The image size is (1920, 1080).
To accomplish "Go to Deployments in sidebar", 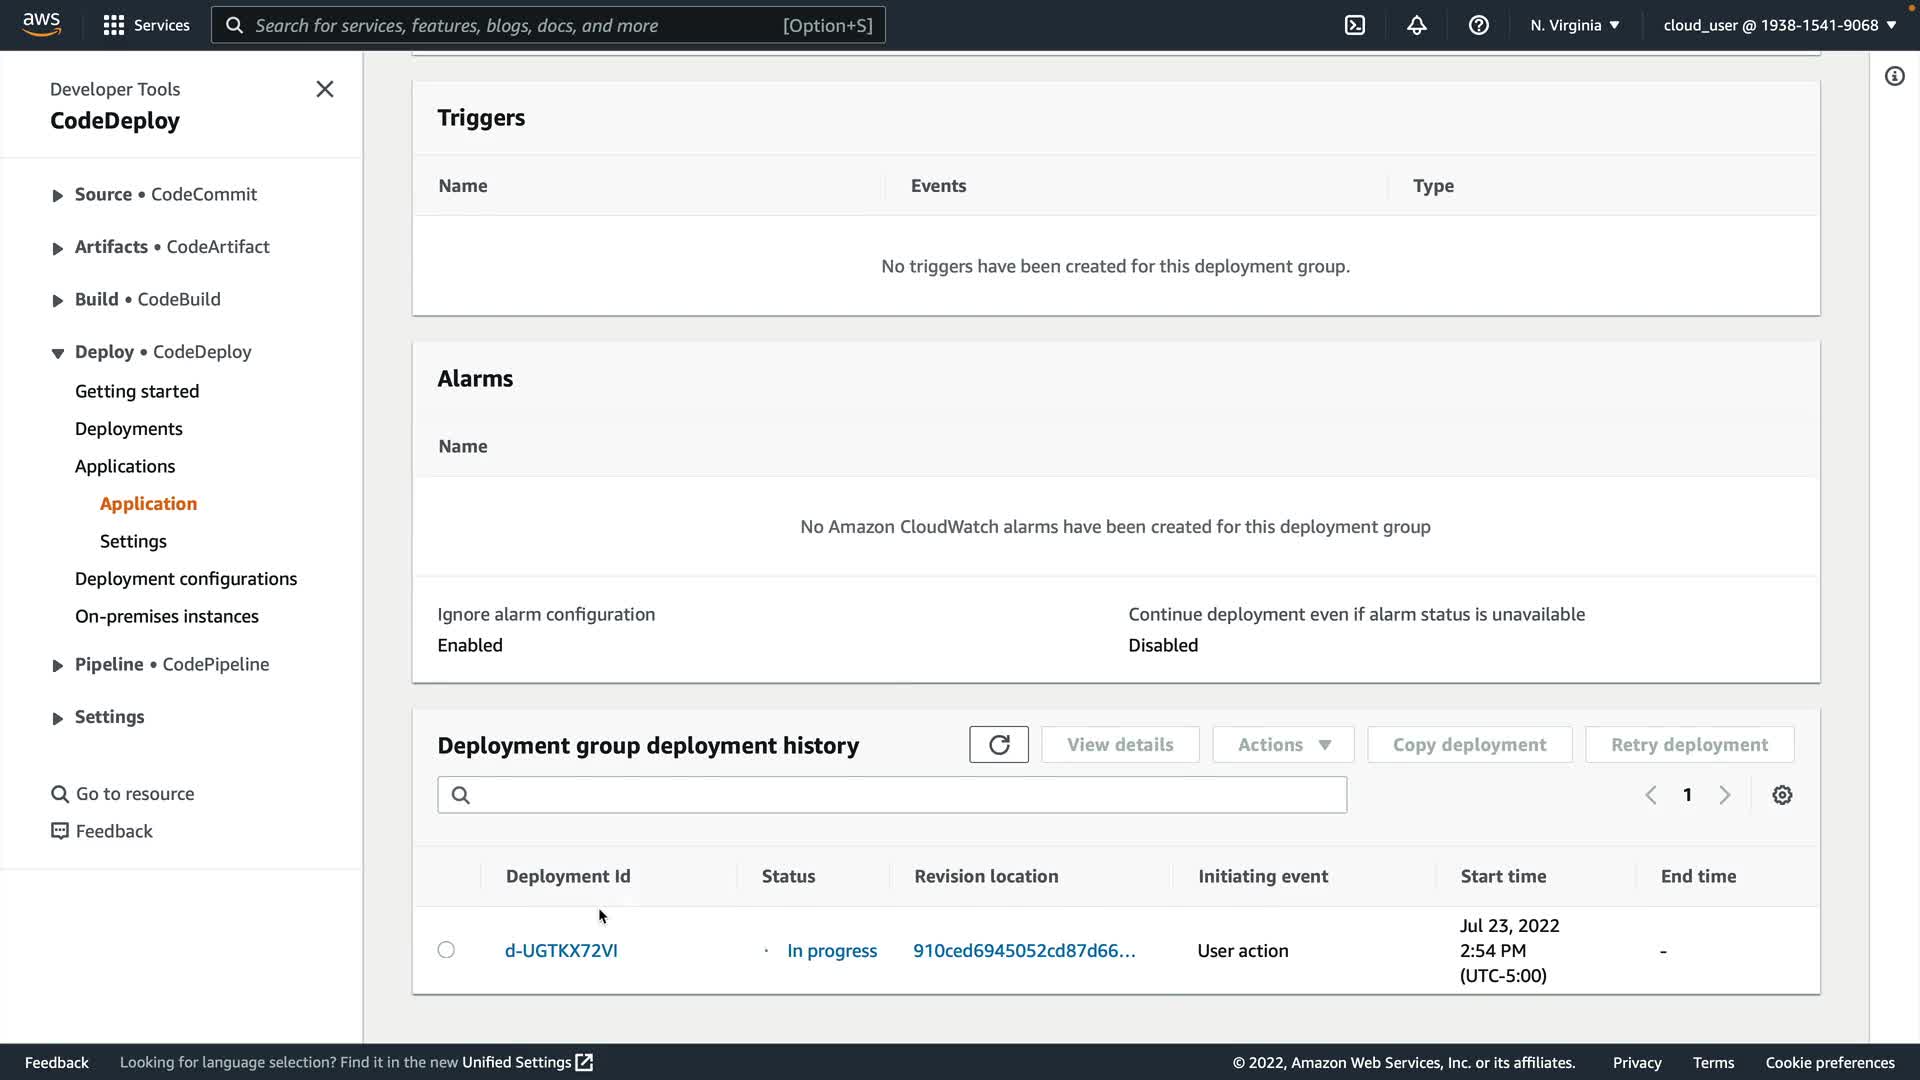I will point(129,429).
